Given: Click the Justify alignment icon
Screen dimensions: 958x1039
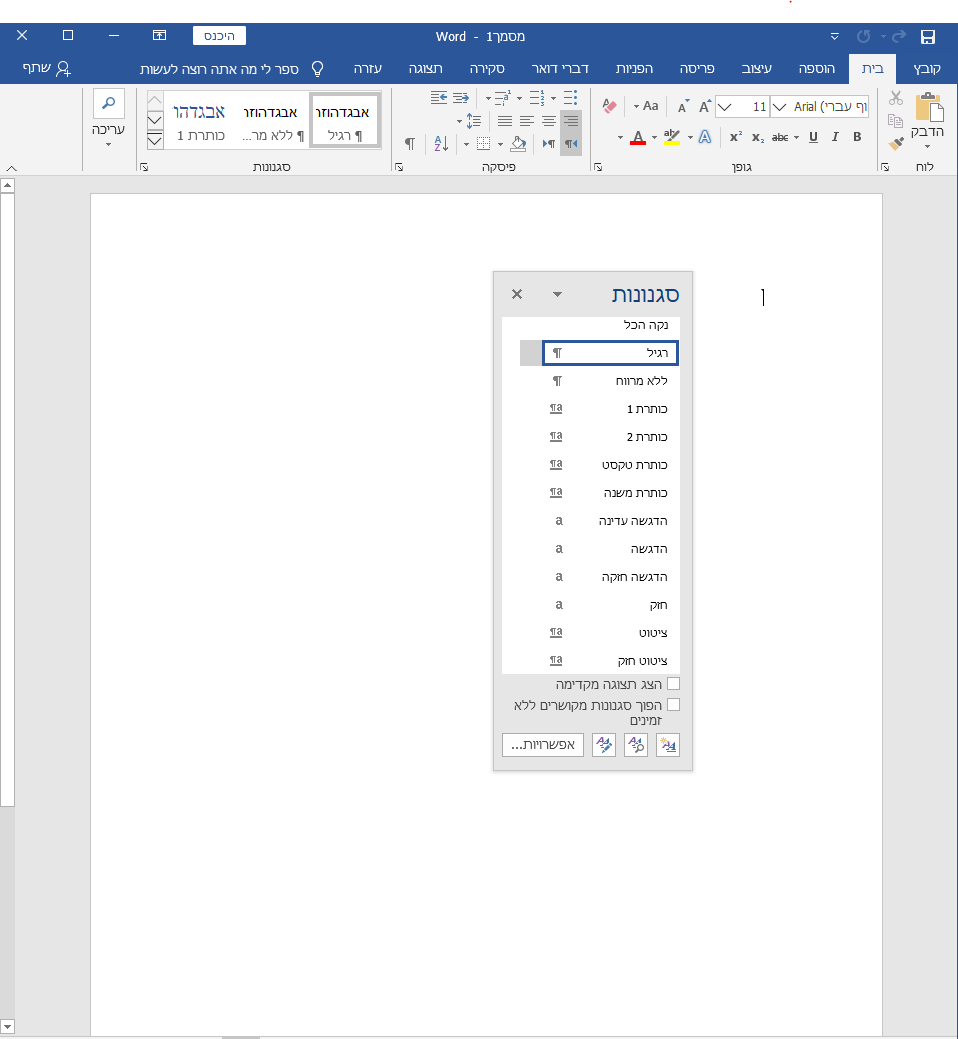Looking at the screenshot, I should pyautogui.click(x=505, y=121).
